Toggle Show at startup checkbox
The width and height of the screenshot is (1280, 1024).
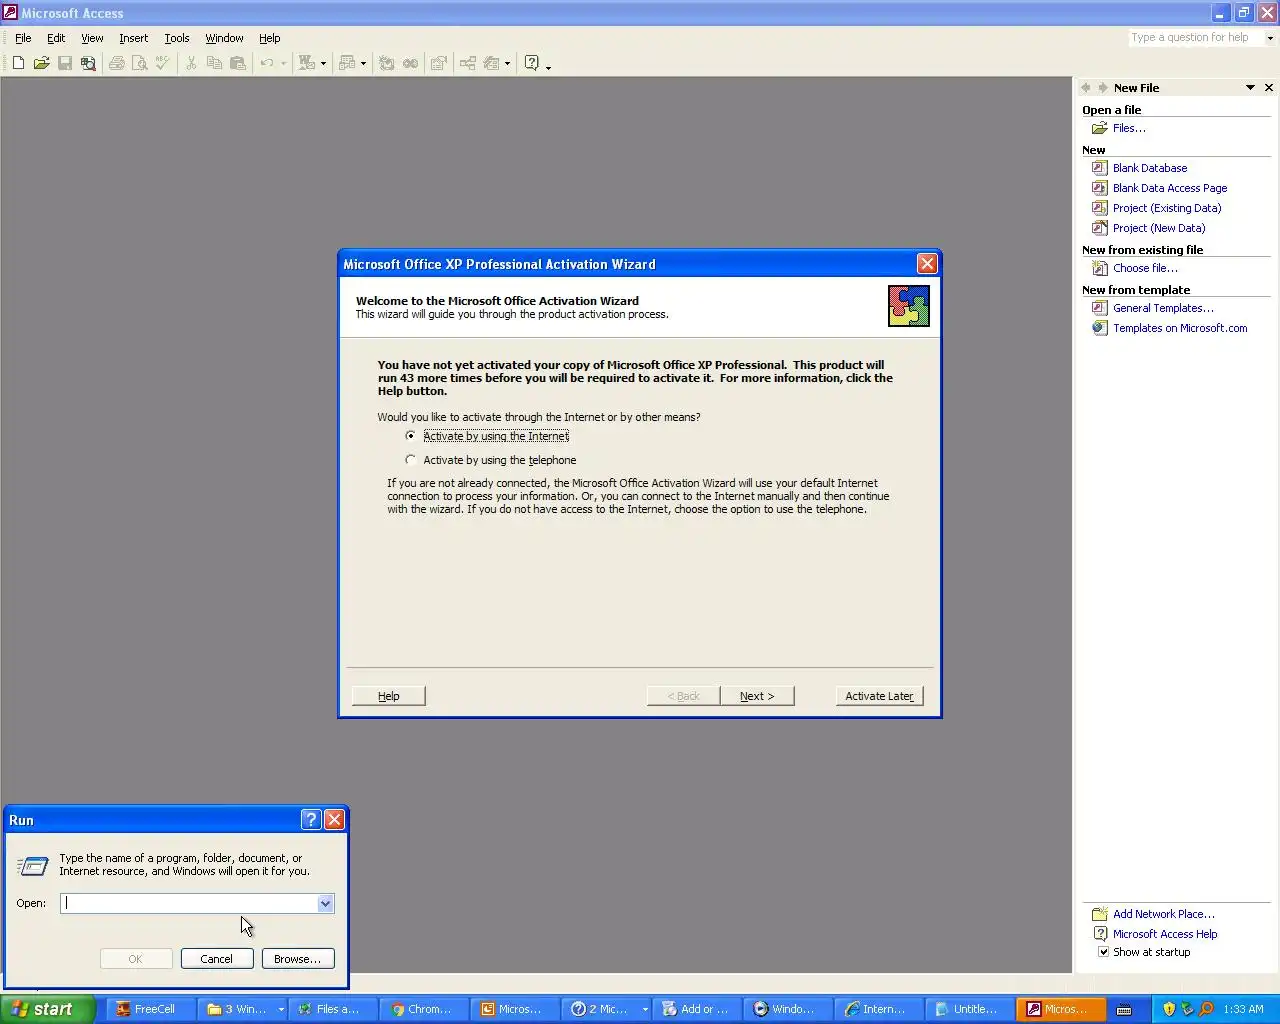pos(1103,952)
